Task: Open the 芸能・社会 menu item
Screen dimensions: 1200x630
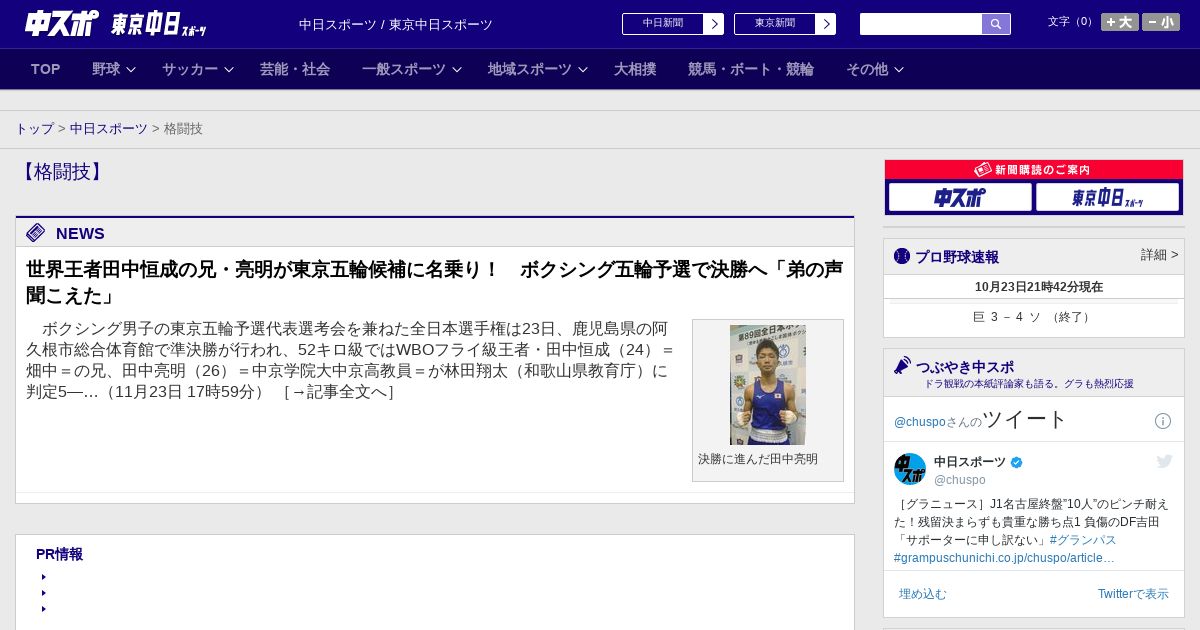Action: 295,69
